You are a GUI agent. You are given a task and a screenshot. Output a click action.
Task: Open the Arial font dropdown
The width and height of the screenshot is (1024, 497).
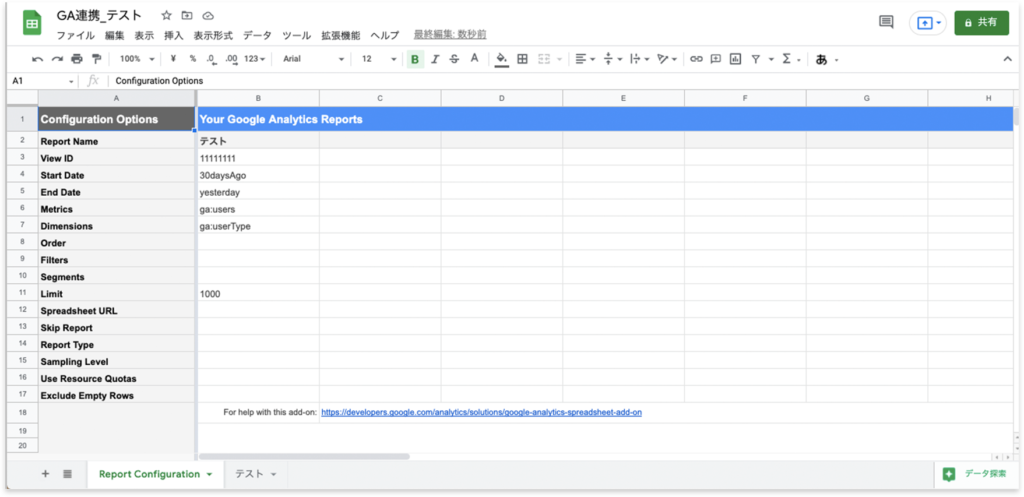313,59
